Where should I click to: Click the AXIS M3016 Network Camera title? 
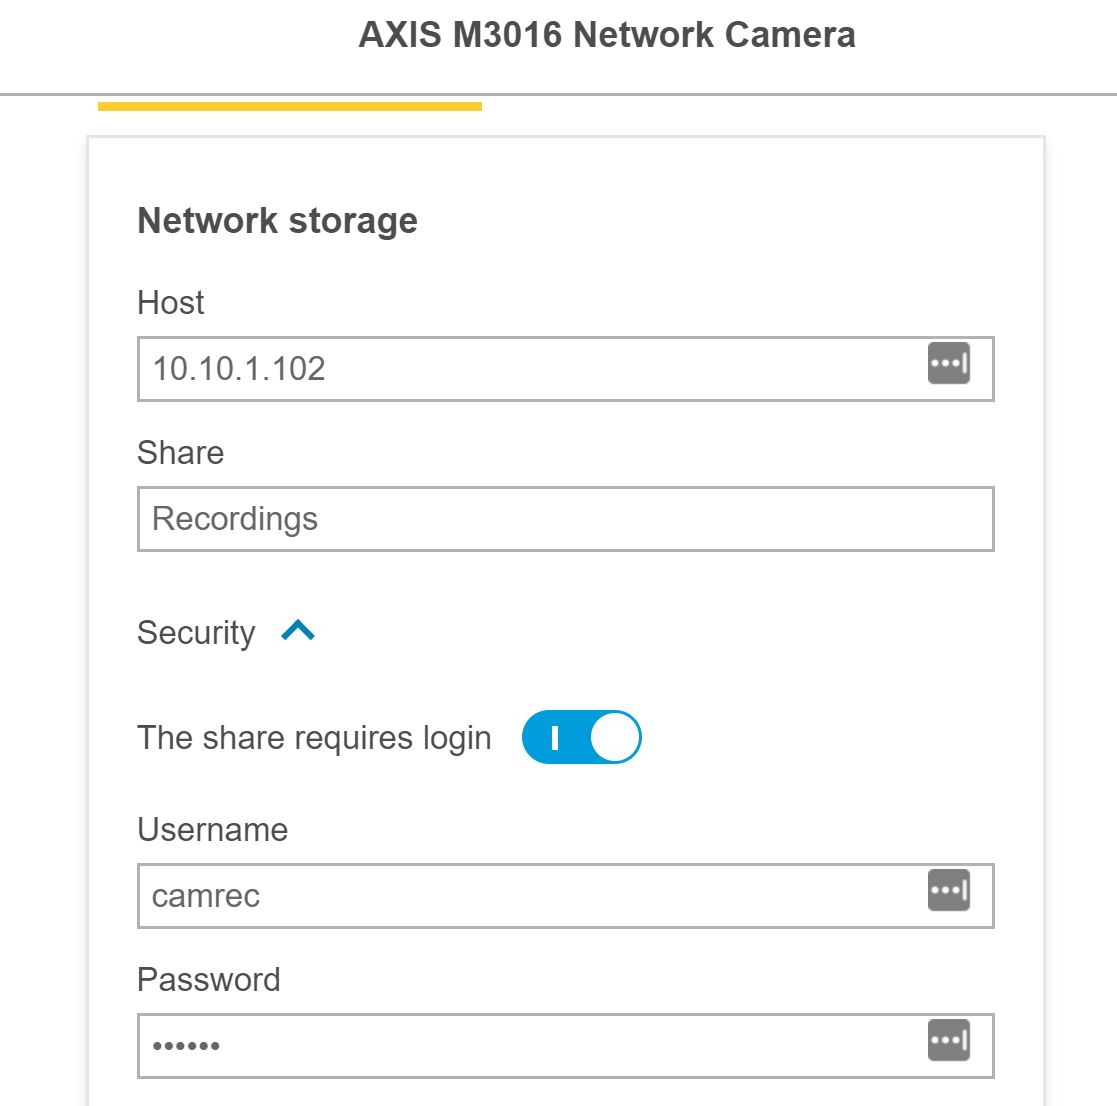click(607, 35)
